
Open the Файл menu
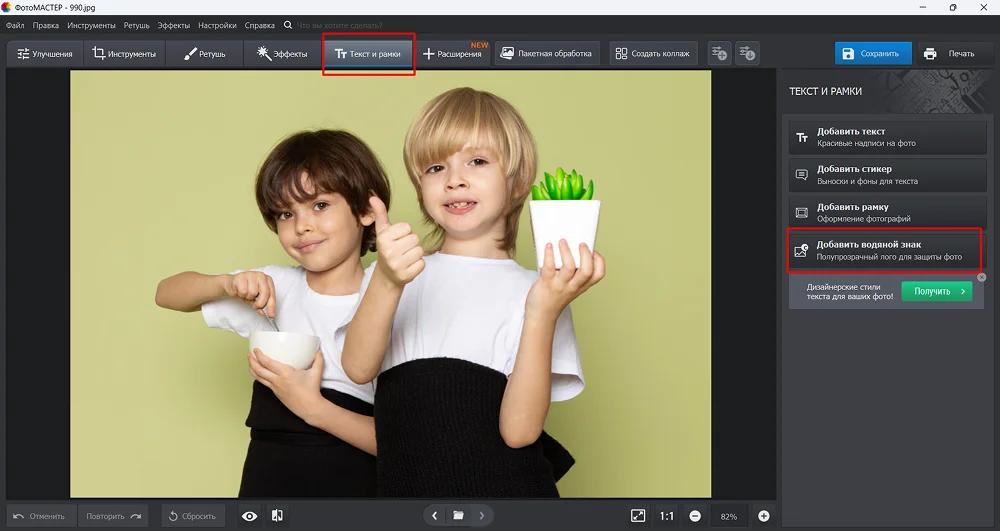click(x=15, y=25)
